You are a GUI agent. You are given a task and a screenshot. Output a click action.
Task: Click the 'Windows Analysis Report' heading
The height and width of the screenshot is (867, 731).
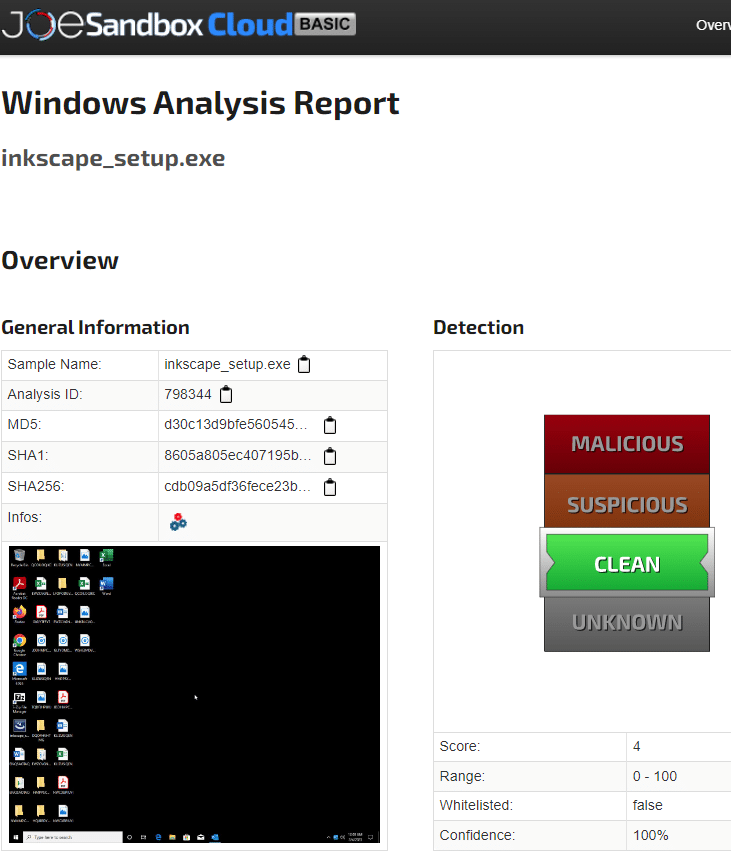[x=200, y=103]
